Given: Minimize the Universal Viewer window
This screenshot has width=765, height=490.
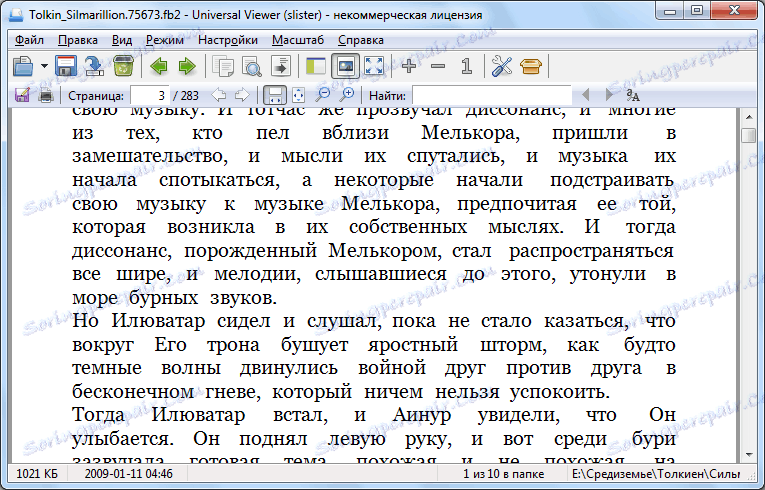Looking at the screenshot, I should click(669, 11).
